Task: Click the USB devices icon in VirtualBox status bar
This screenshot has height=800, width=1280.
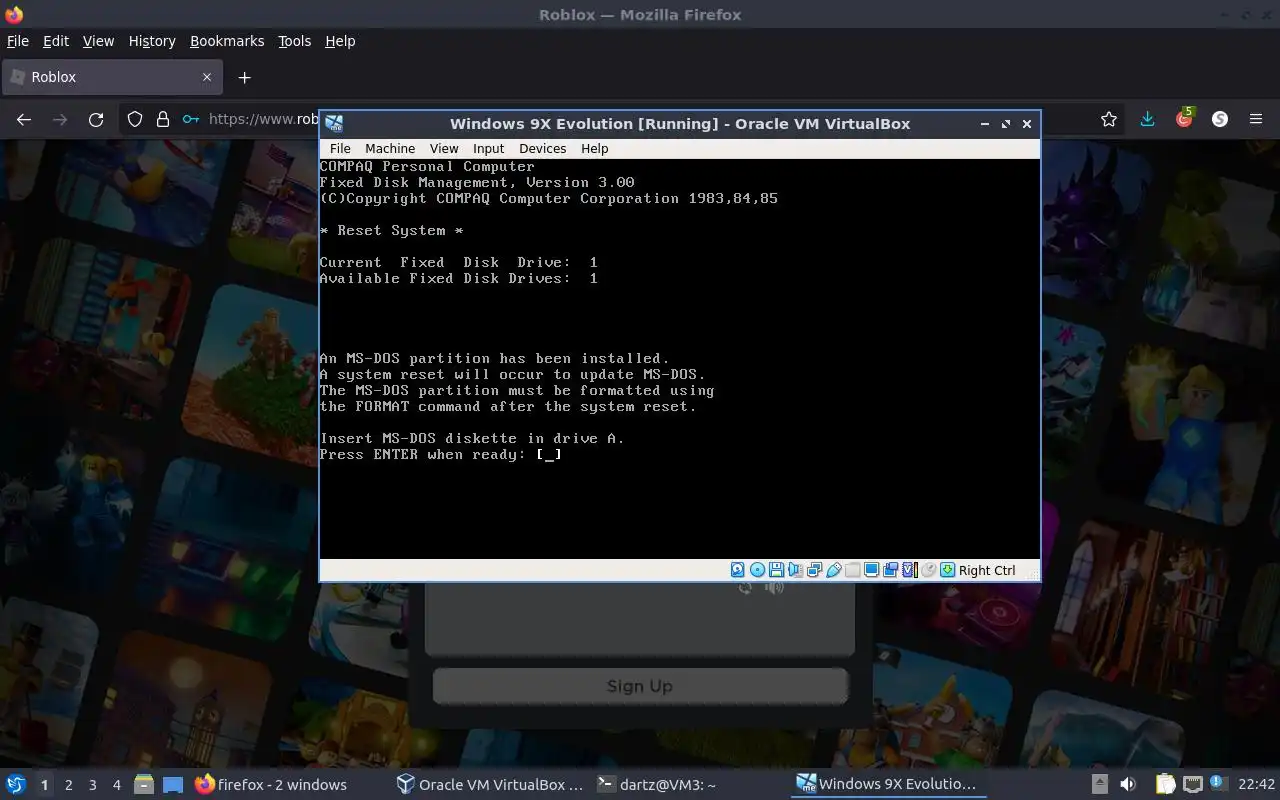Action: pyautogui.click(x=833, y=570)
